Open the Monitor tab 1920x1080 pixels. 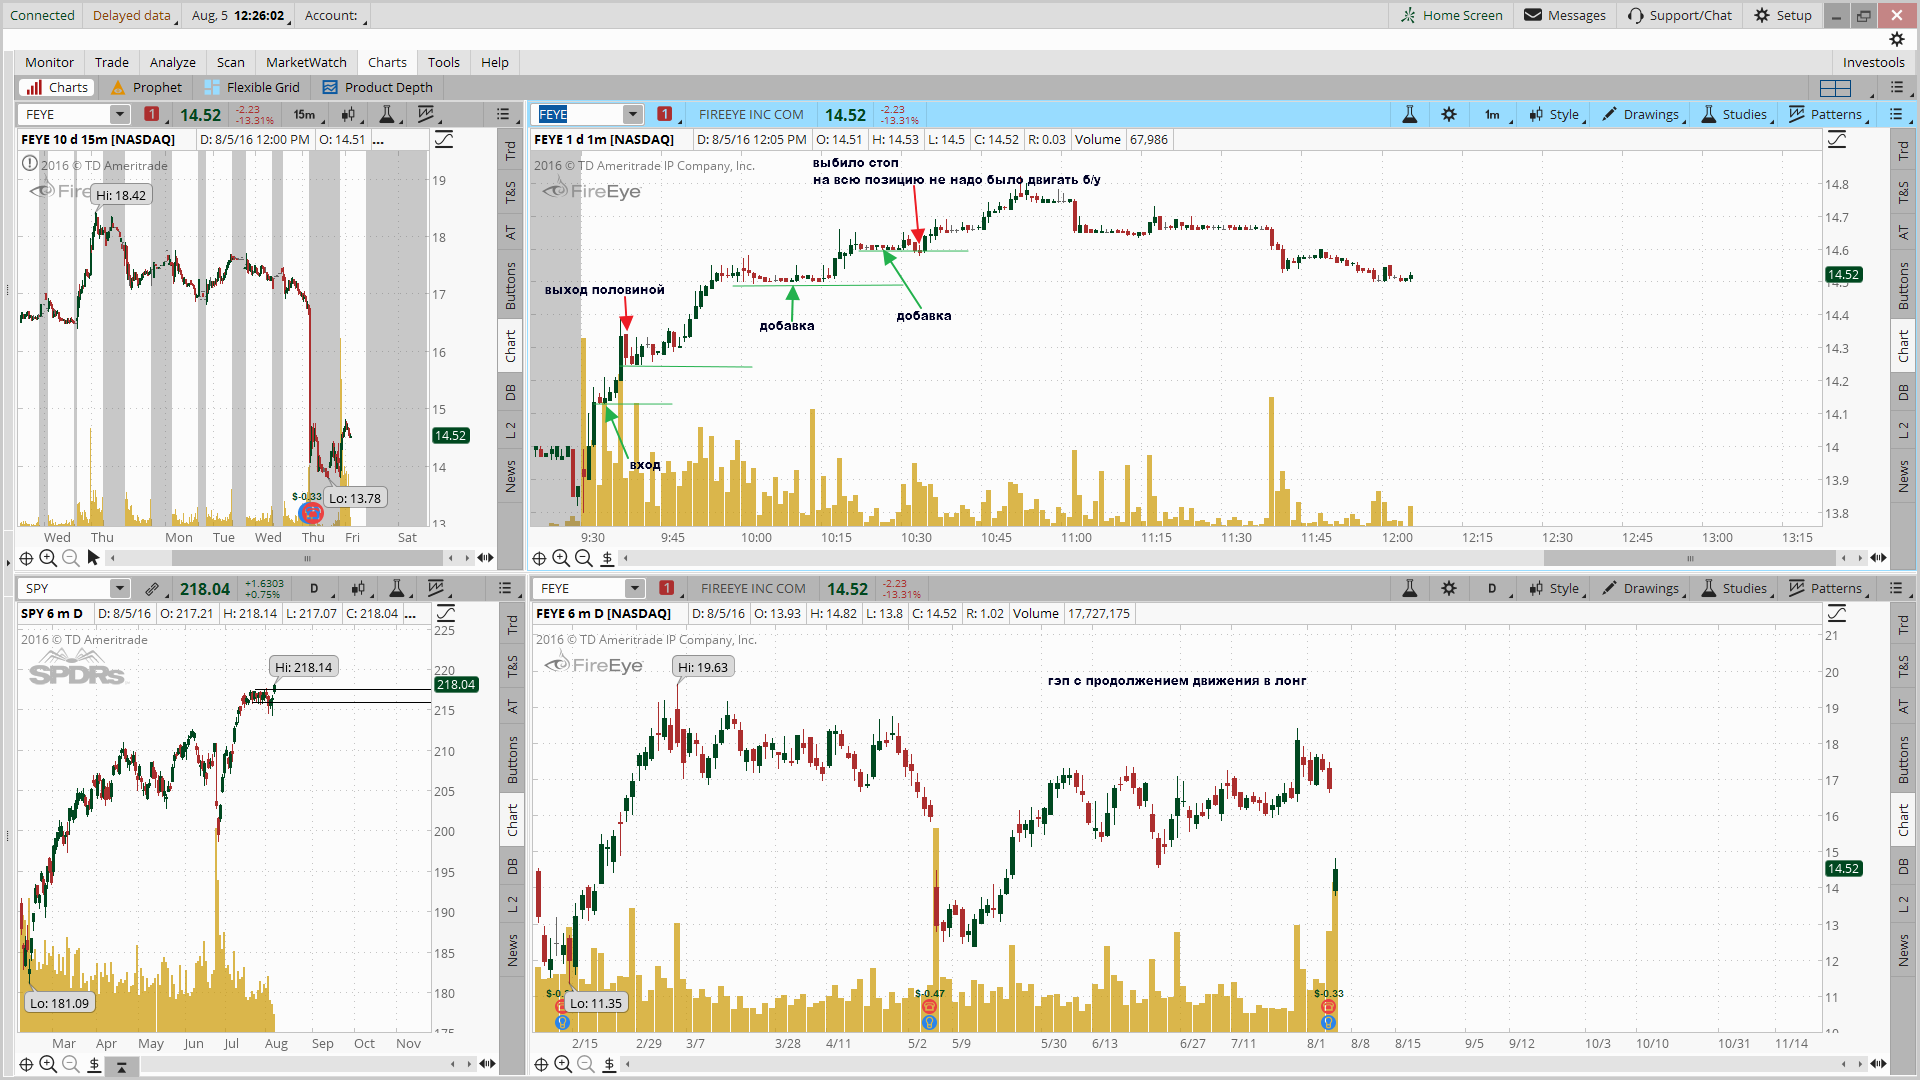[x=49, y=62]
